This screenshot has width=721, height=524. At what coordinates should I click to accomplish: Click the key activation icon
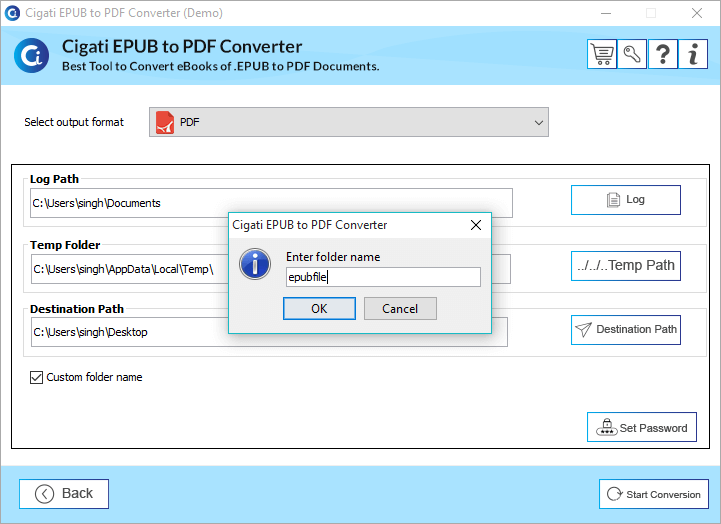click(632, 54)
